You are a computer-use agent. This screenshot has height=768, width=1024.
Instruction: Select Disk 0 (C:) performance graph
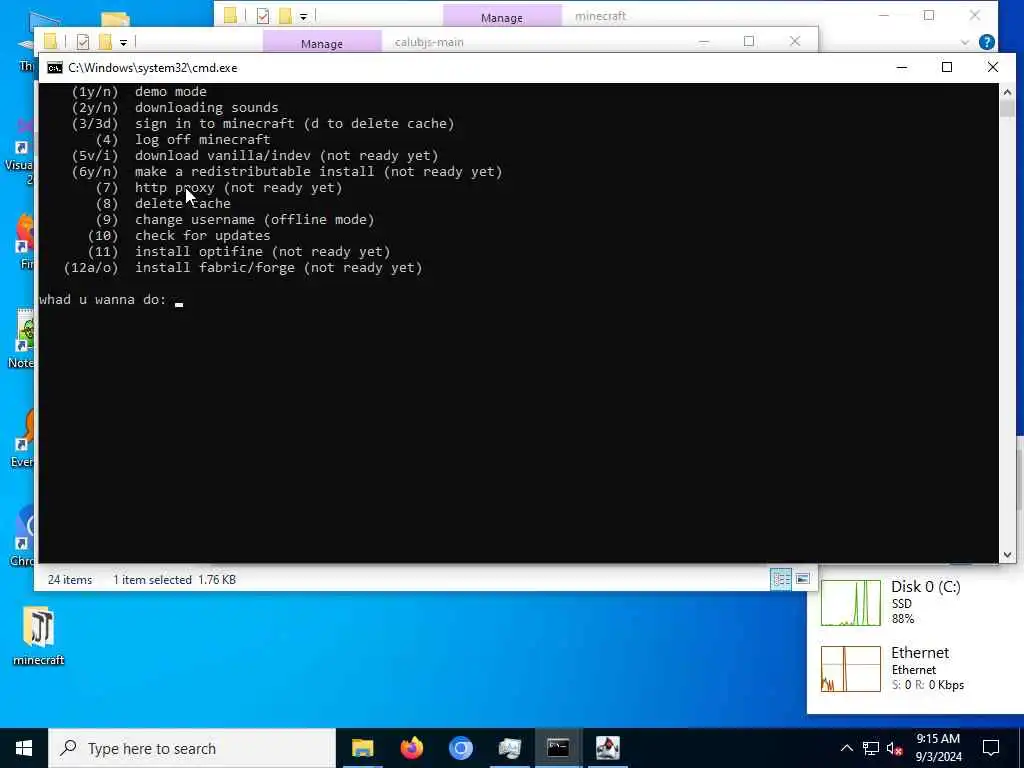point(850,603)
